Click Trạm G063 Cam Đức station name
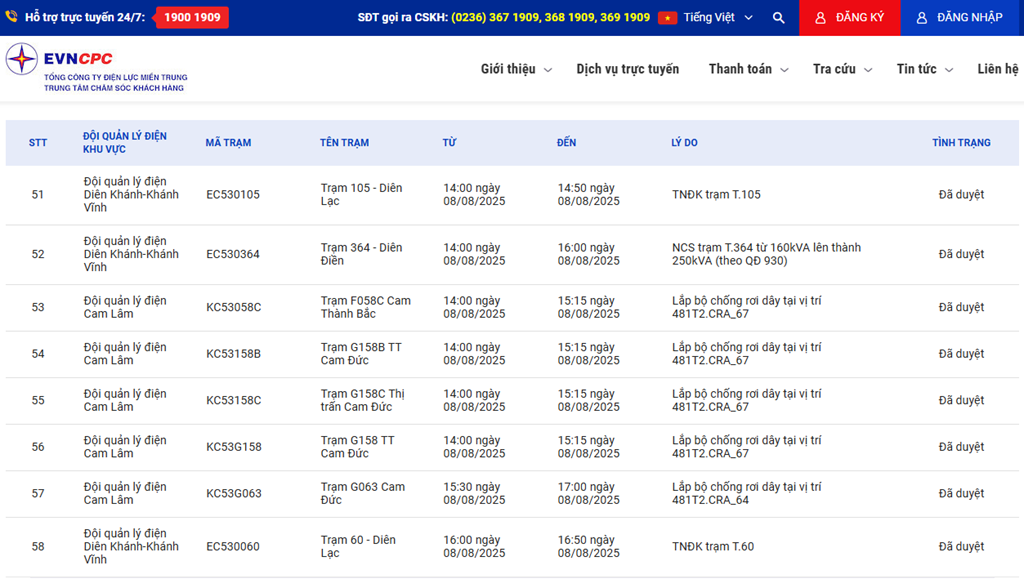This screenshot has height=579, width=1024. pos(362,493)
